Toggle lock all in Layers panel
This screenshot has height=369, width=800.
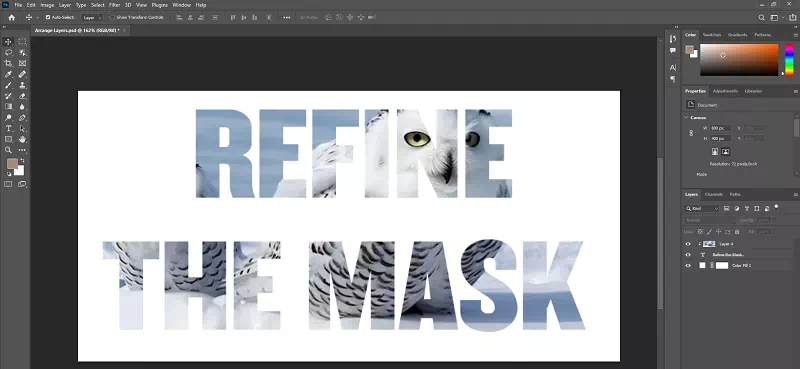[x=737, y=232]
